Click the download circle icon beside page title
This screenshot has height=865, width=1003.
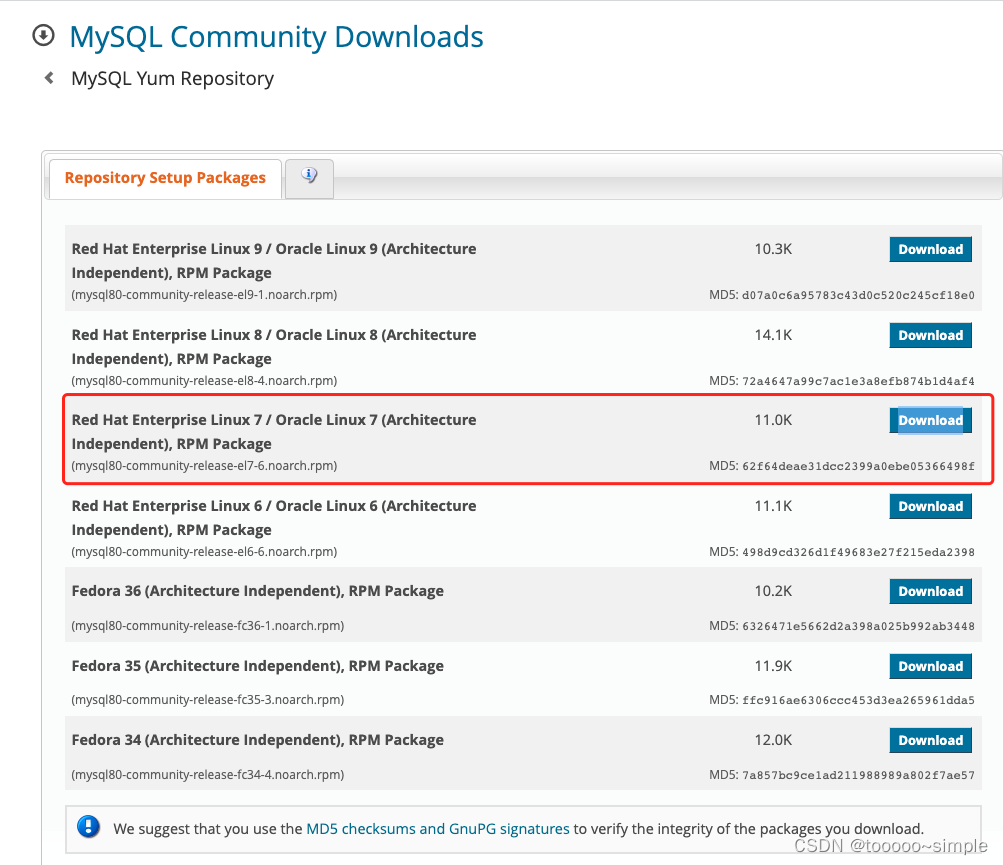[x=43, y=35]
